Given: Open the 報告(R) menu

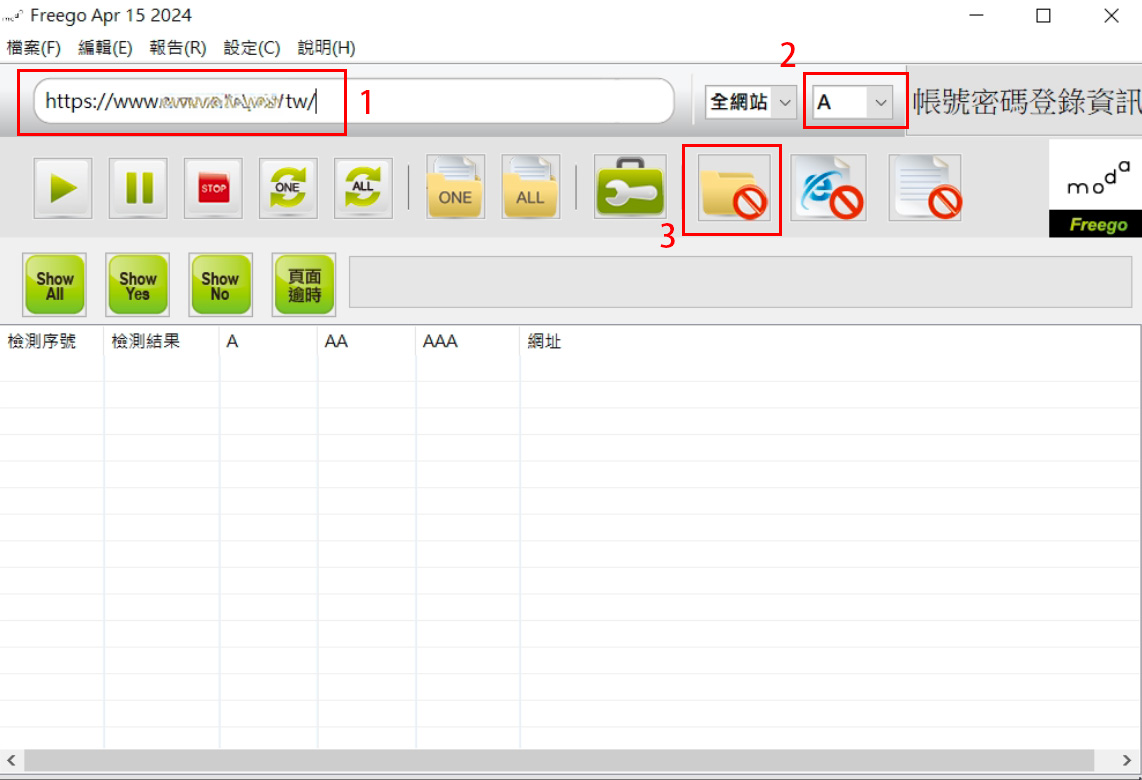Looking at the screenshot, I should (x=178, y=48).
